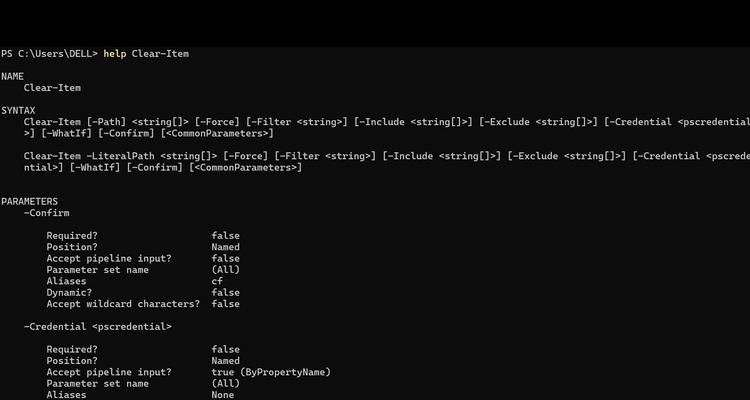Click the '-Confirm' parameter heading
This screenshot has height=400, width=750.
point(46,213)
